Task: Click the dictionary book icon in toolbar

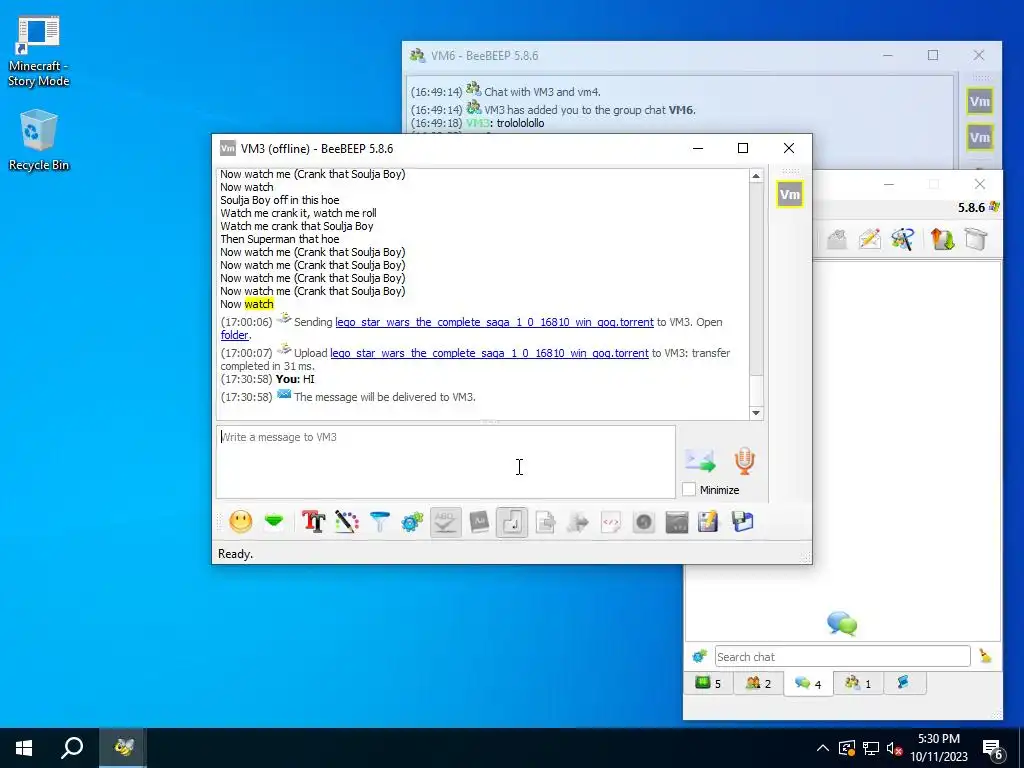Action: 479,522
